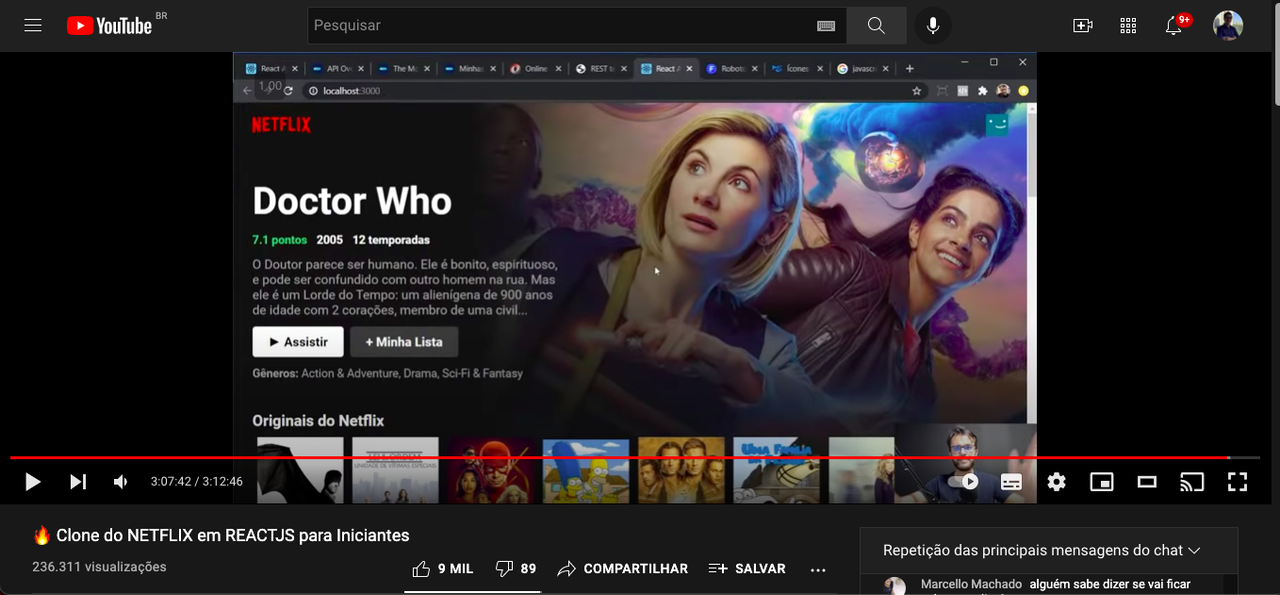Click SALVAR to save the video

point(747,568)
